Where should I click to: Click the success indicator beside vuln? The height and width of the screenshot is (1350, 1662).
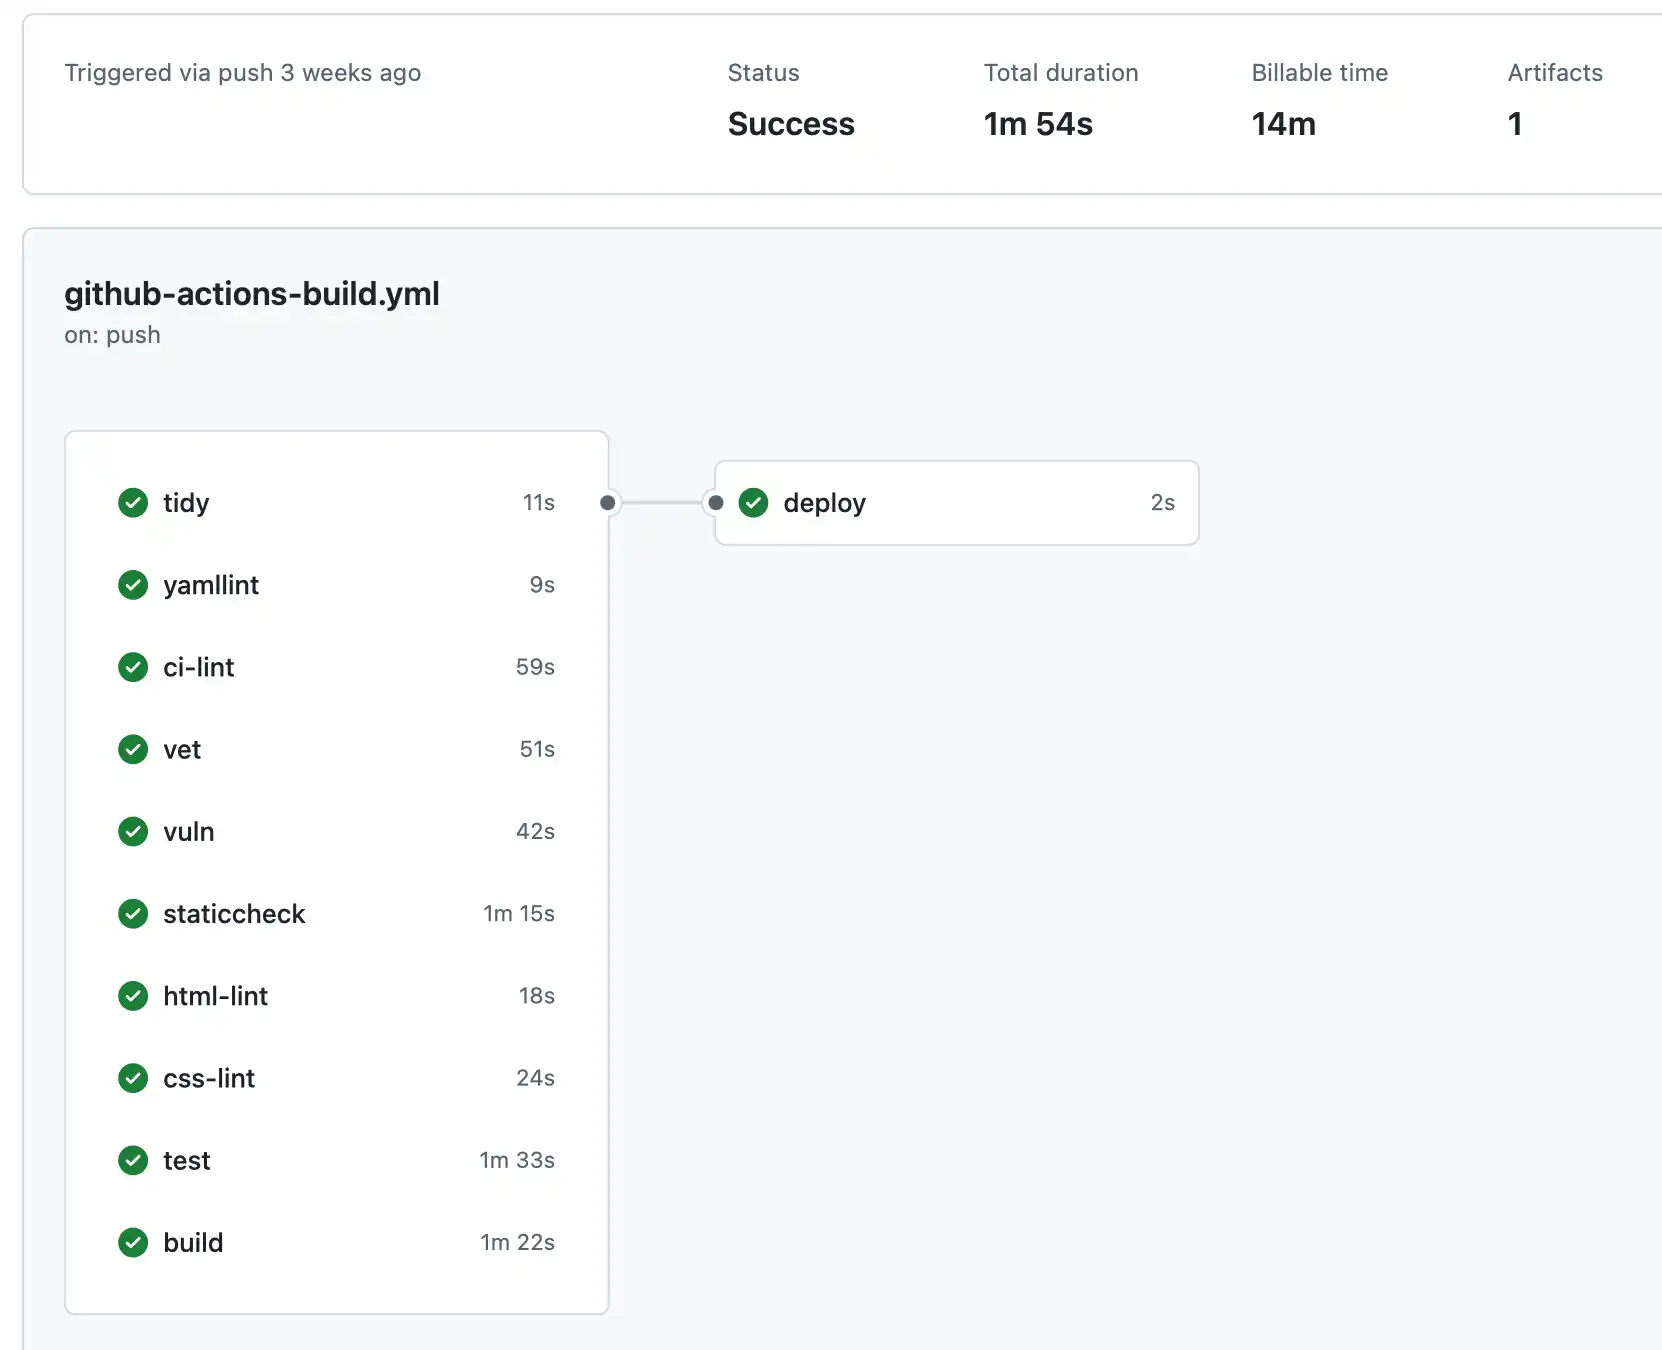(x=132, y=831)
